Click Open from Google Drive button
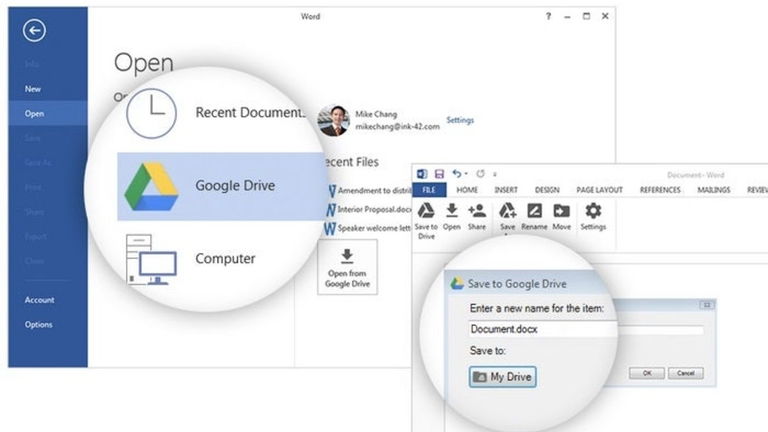 (347, 267)
